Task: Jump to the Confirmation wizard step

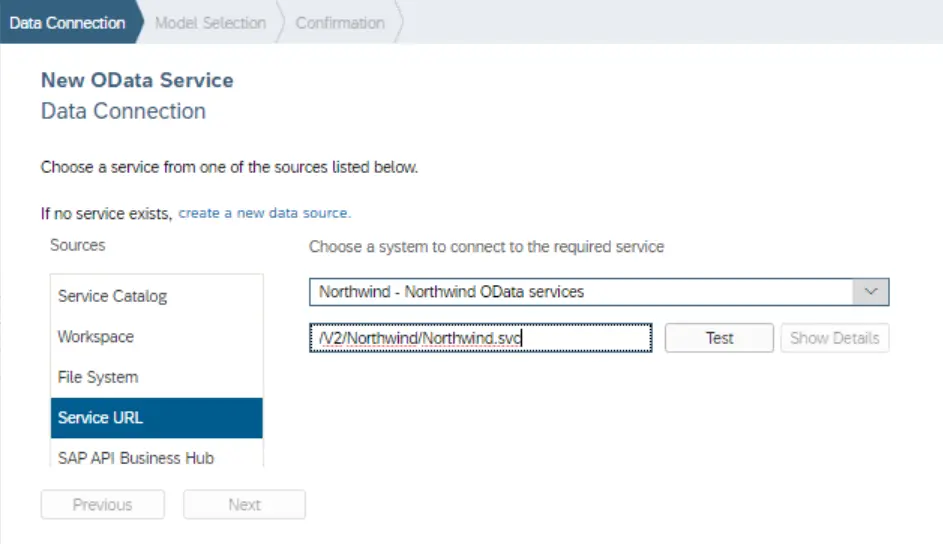Action: [x=340, y=22]
